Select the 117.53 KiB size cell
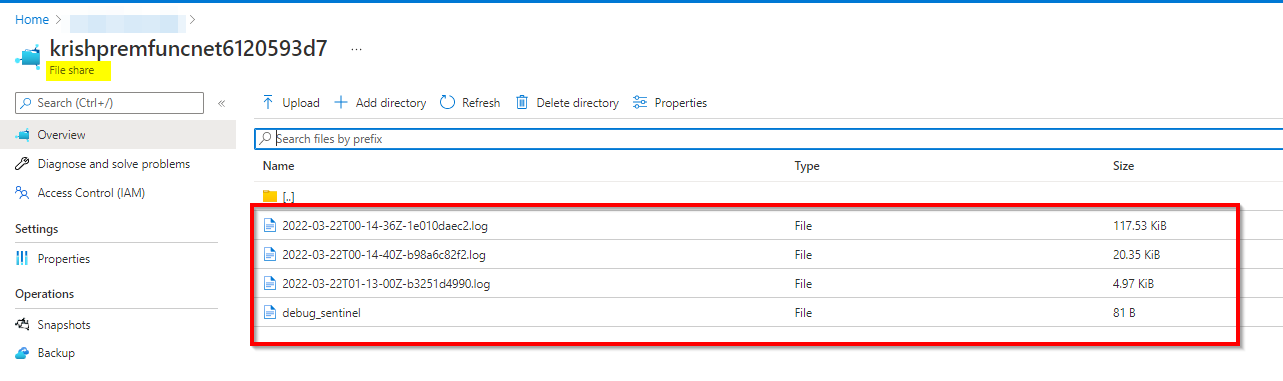Screen dimensions: 1283x381 coord(1139,226)
